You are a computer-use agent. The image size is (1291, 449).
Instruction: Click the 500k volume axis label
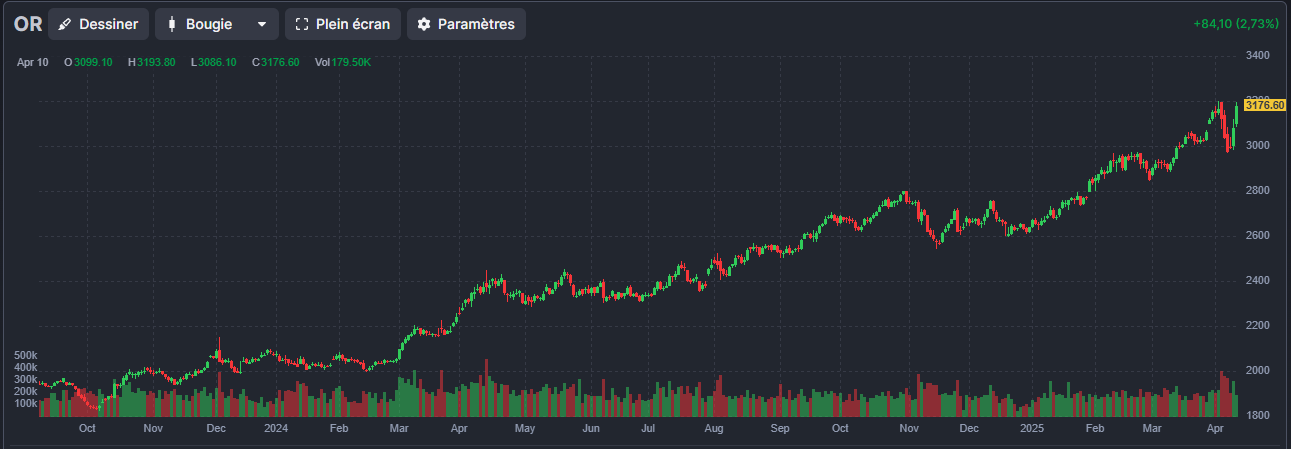(26, 355)
